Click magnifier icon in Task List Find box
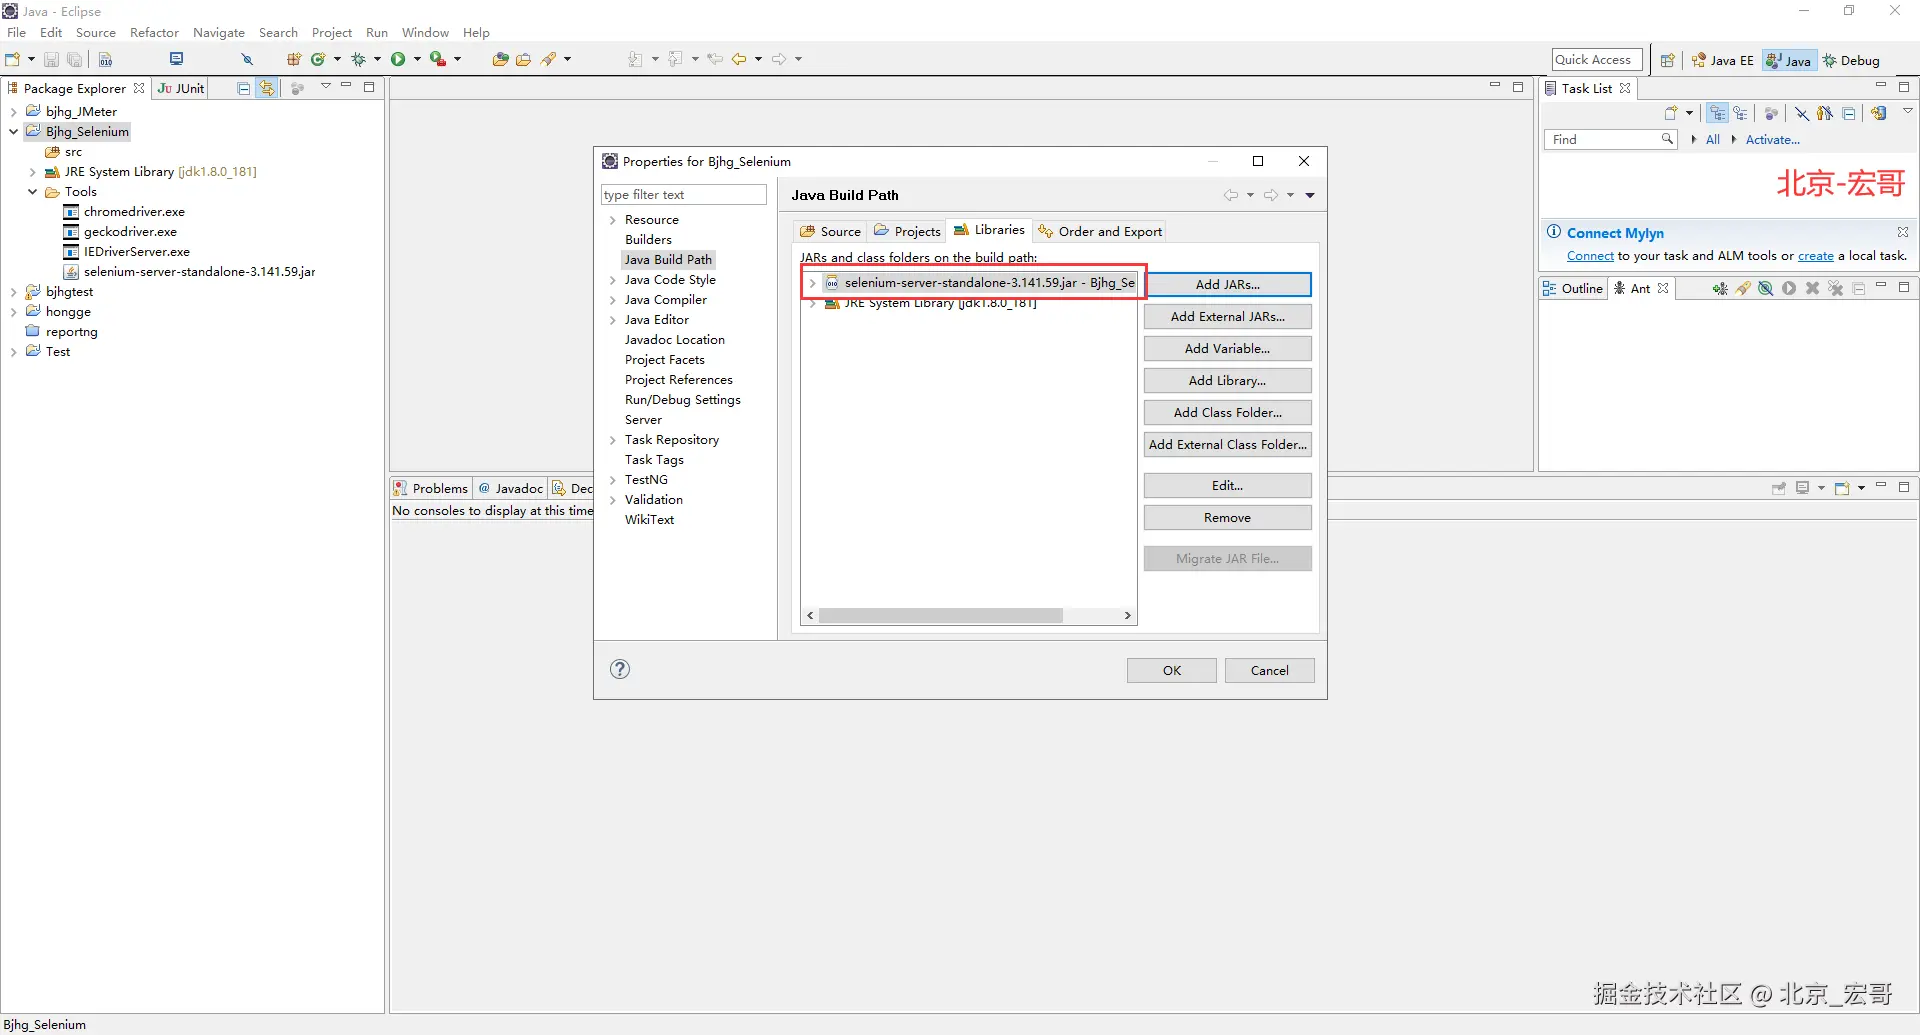 1667,139
